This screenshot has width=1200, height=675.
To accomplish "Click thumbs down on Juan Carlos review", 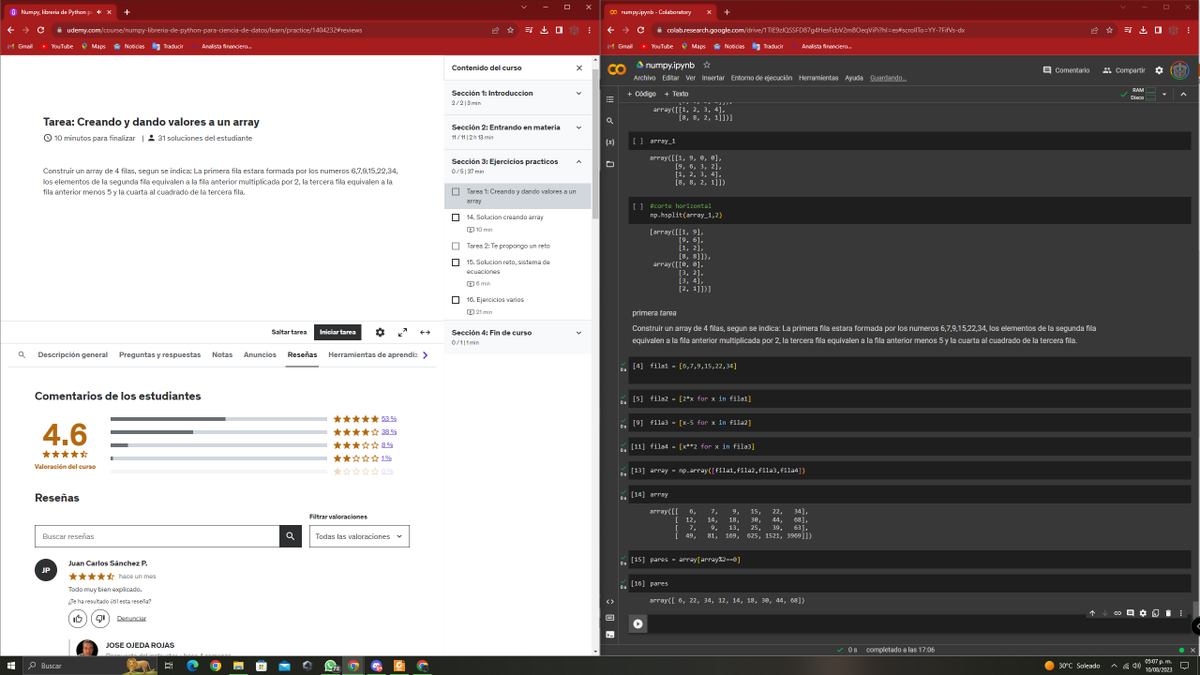I will point(100,619).
